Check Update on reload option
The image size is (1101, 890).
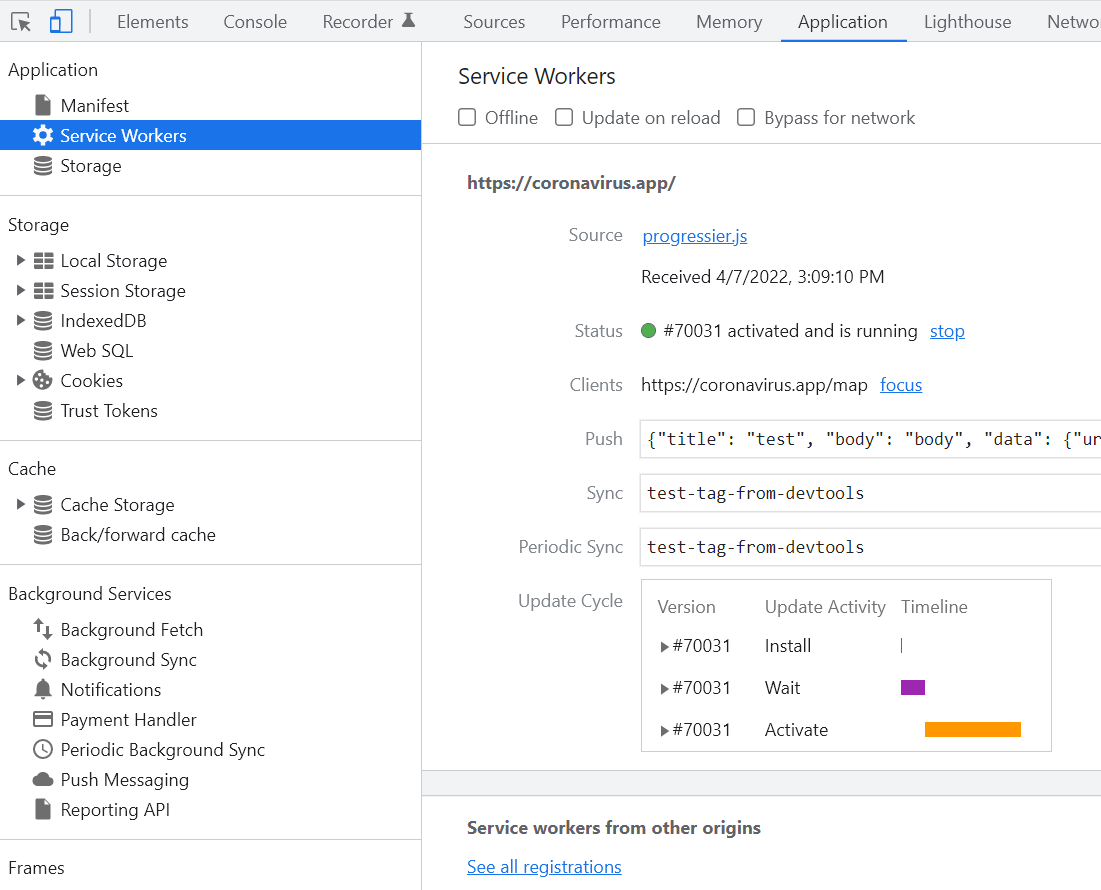(564, 117)
